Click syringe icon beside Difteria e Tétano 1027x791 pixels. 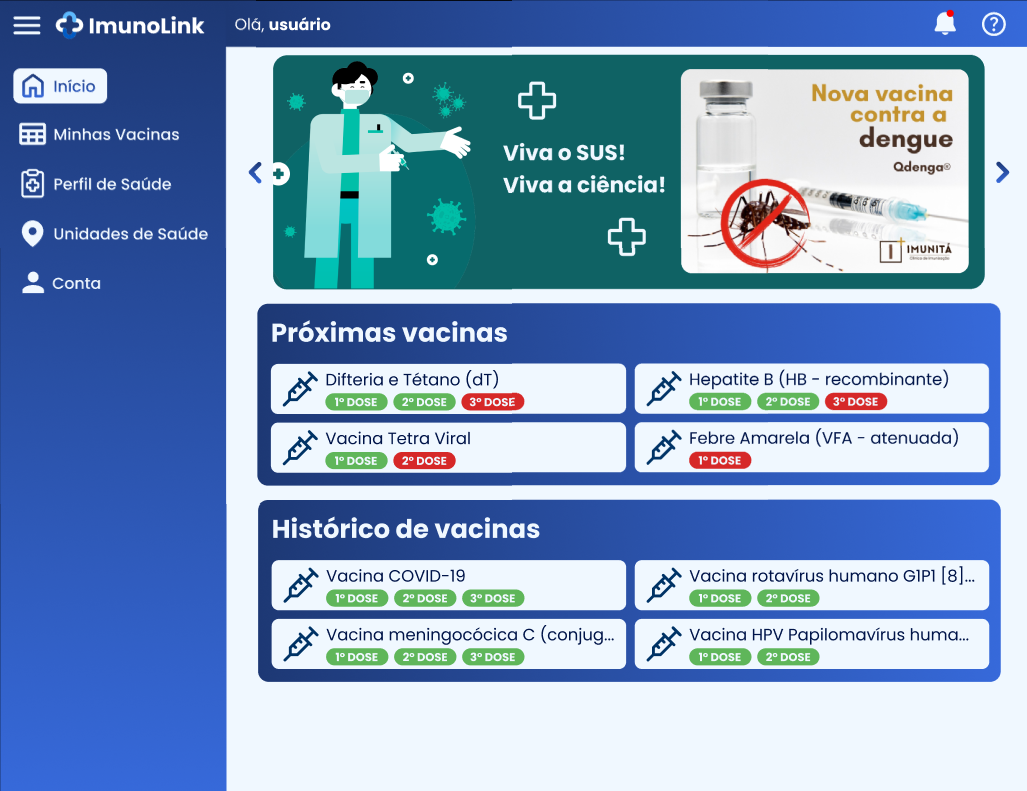pos(299,389)
